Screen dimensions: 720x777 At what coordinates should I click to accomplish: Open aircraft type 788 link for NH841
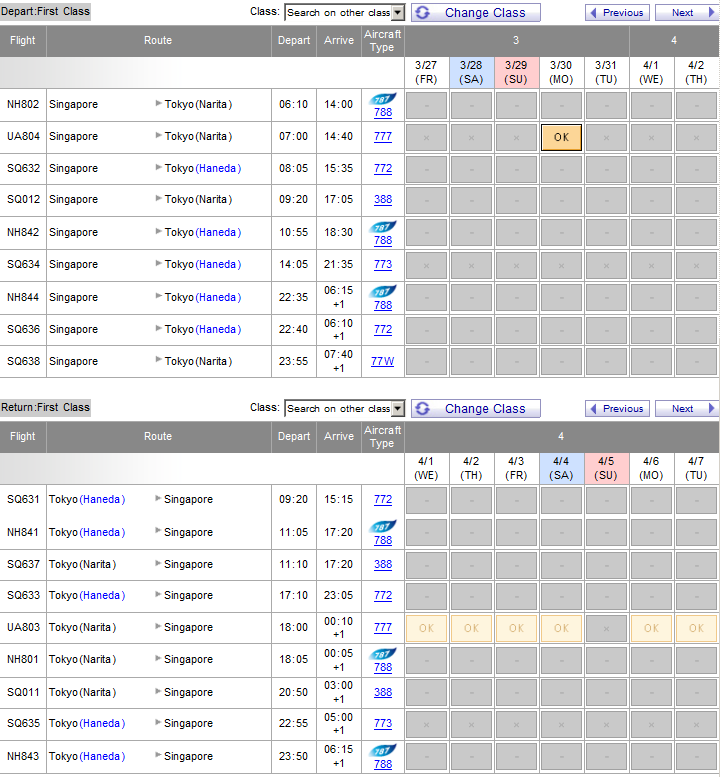(x=383, y=540)
